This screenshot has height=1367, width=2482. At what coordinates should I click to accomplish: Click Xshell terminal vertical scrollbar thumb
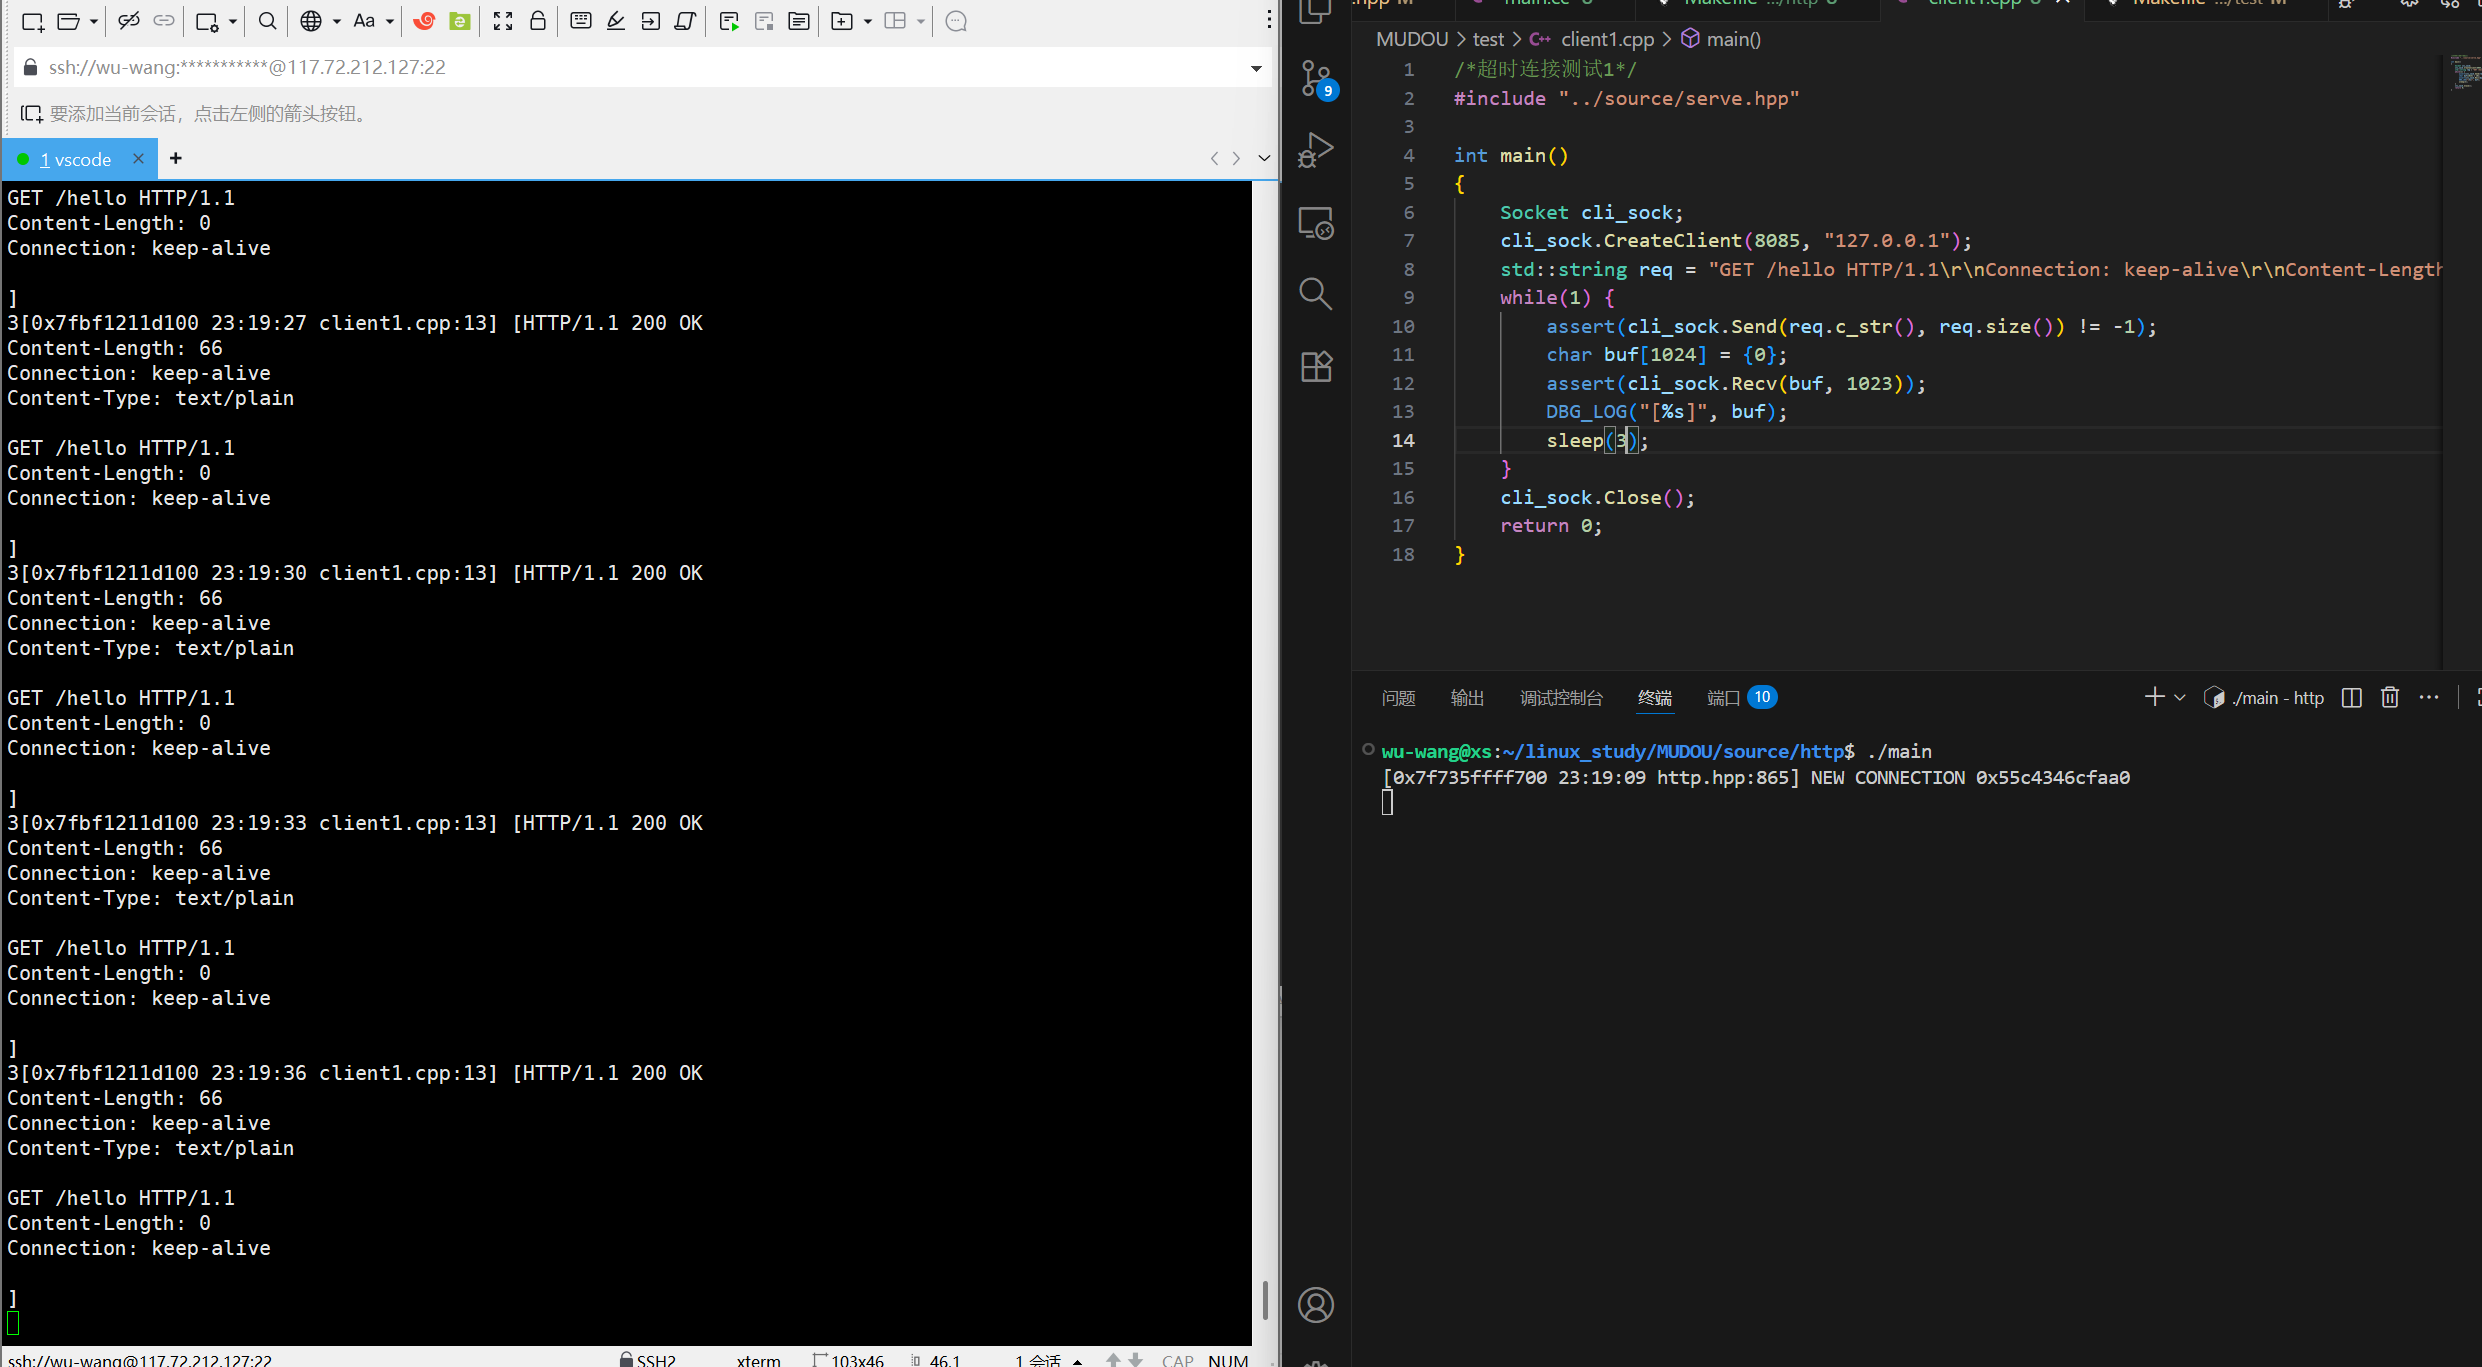point(1265,1299)
